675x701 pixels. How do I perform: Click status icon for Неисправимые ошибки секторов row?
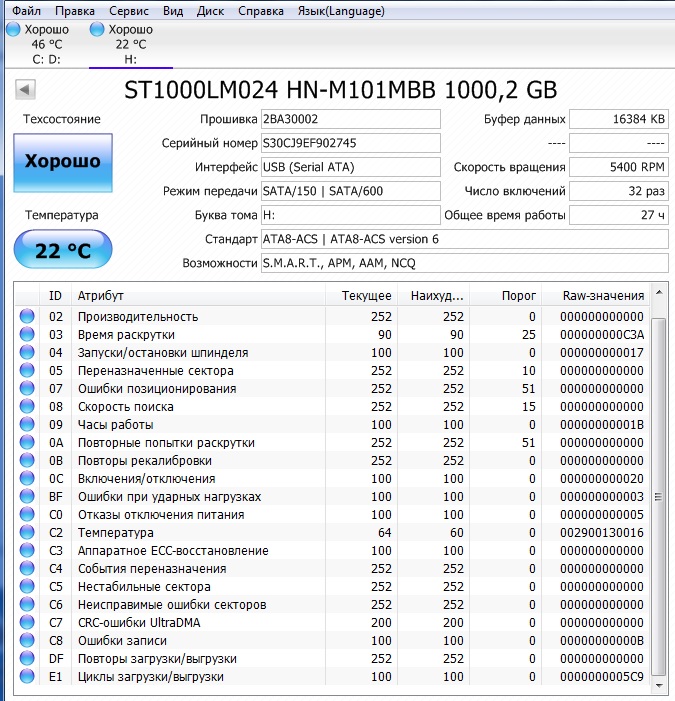pyautogui.click(x=27, y=604)
